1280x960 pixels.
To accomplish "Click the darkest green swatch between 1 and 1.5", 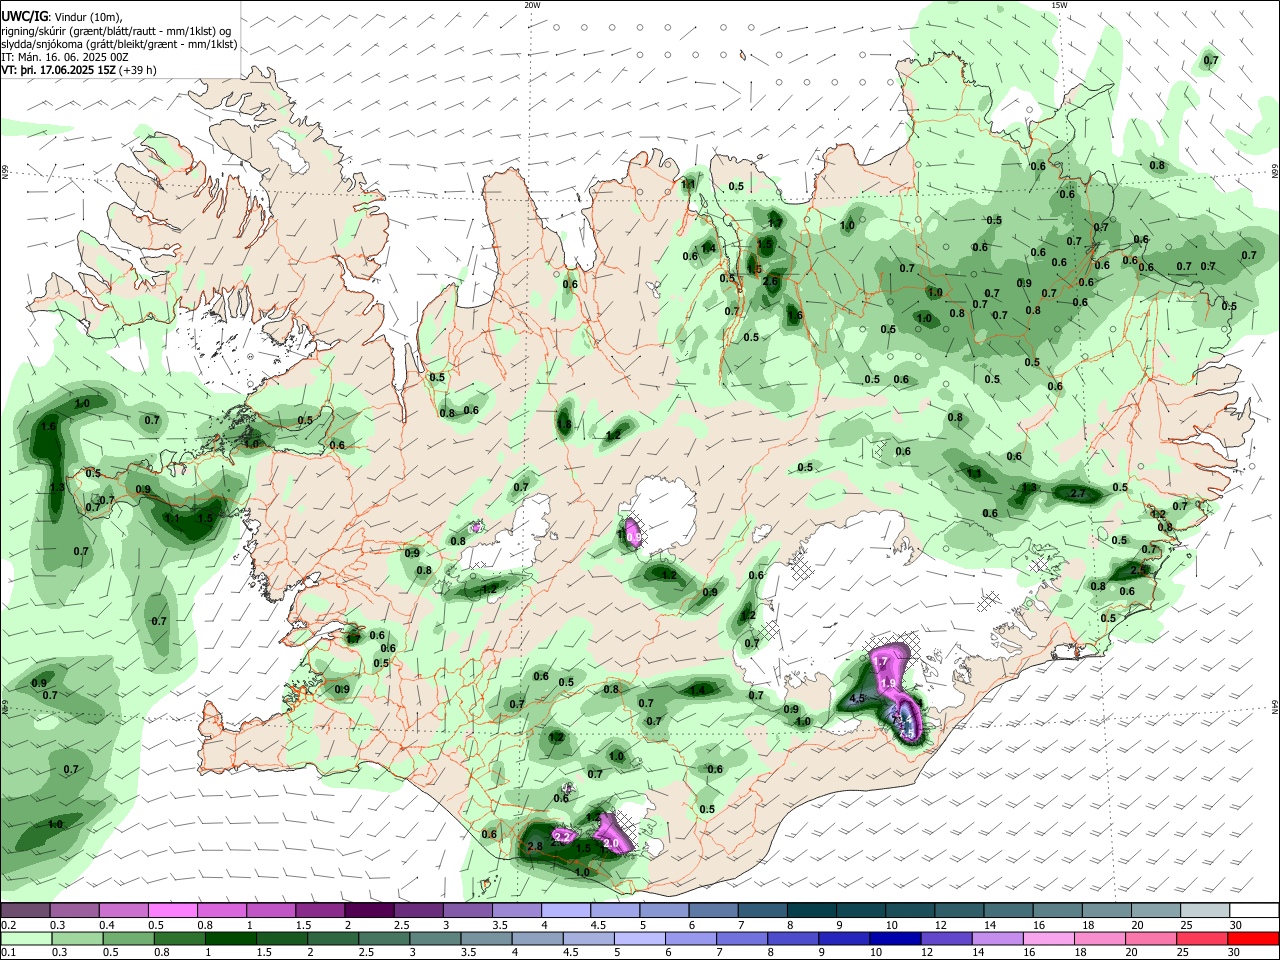I will 230,938.
